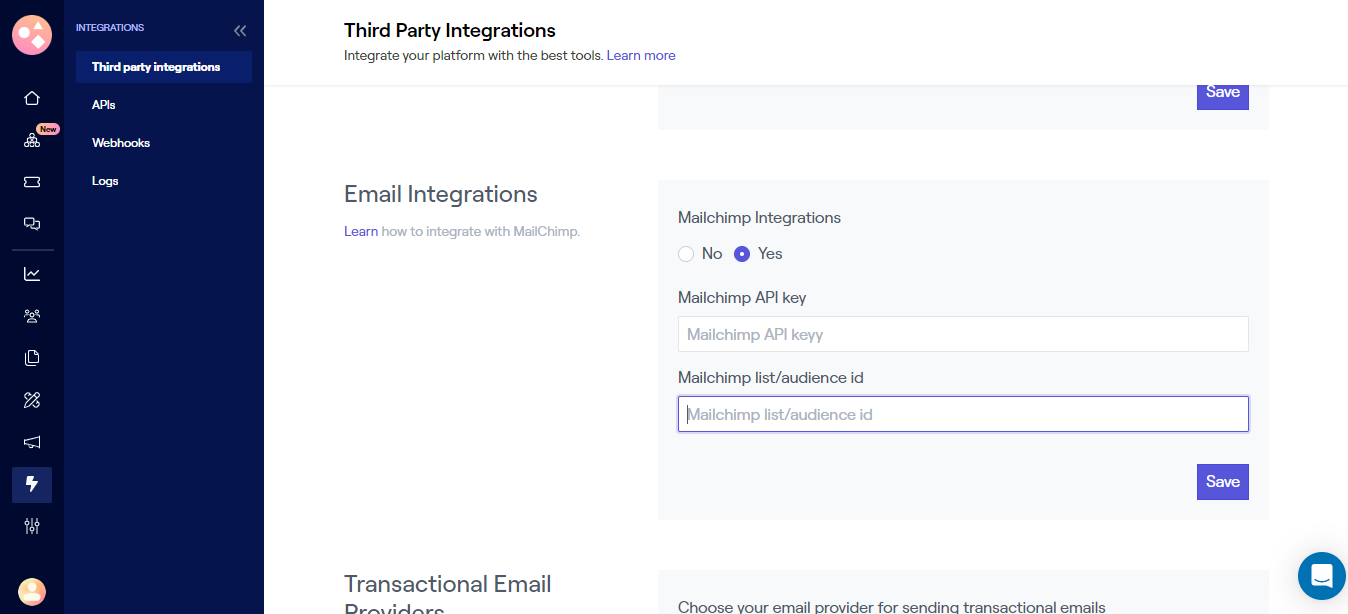Select No for Mailchimp Integrations
This screenshot has width=1348, height=614.
click(x=686, y=254)
